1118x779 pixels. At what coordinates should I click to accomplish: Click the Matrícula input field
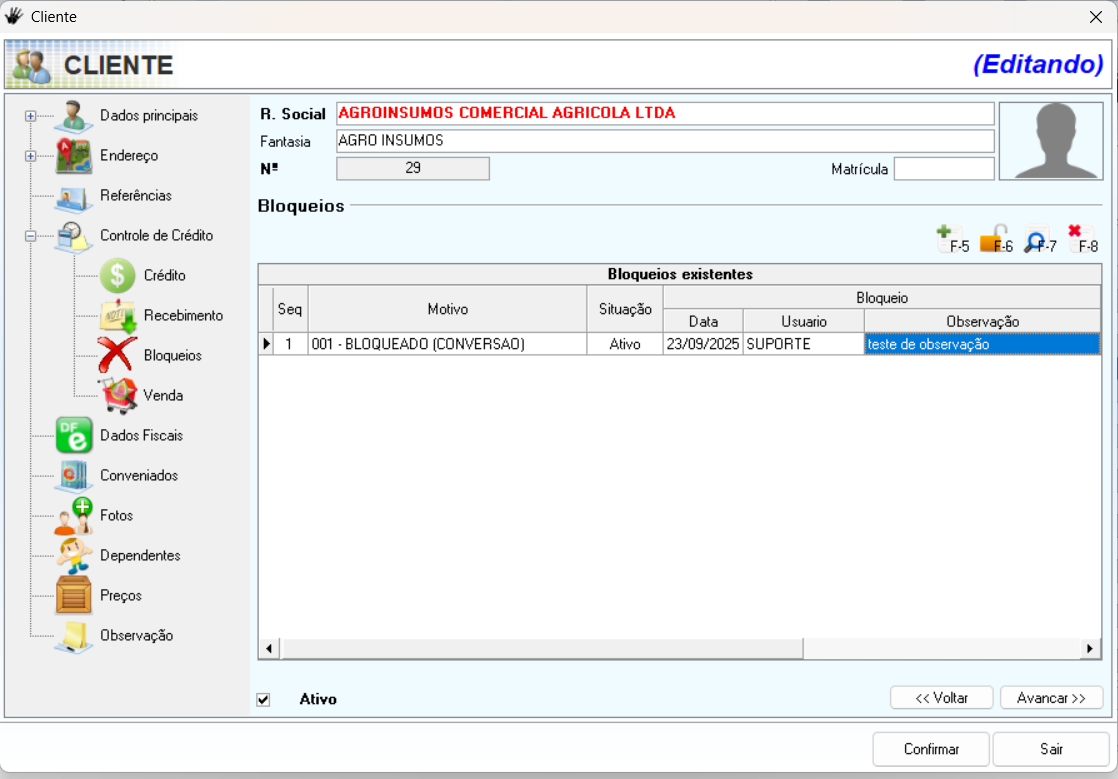point(943,169)
